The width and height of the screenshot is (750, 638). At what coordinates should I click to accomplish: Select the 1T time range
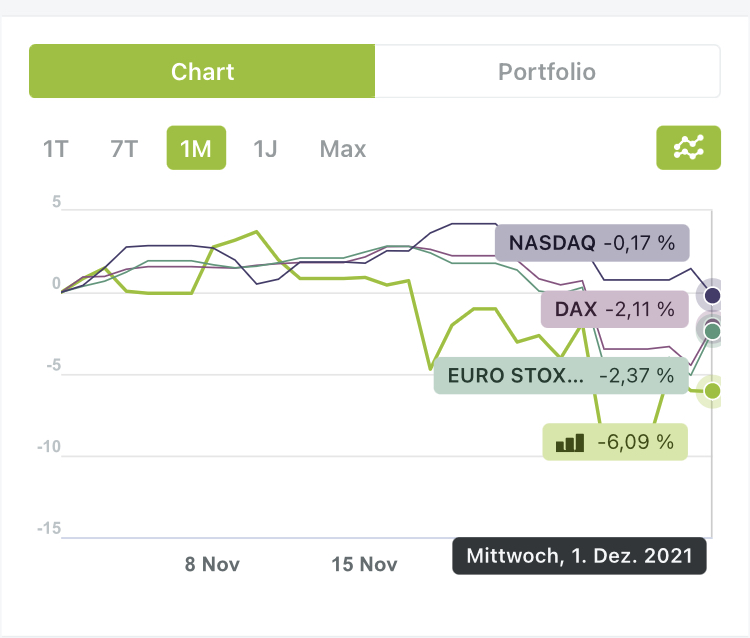point(56,149)
